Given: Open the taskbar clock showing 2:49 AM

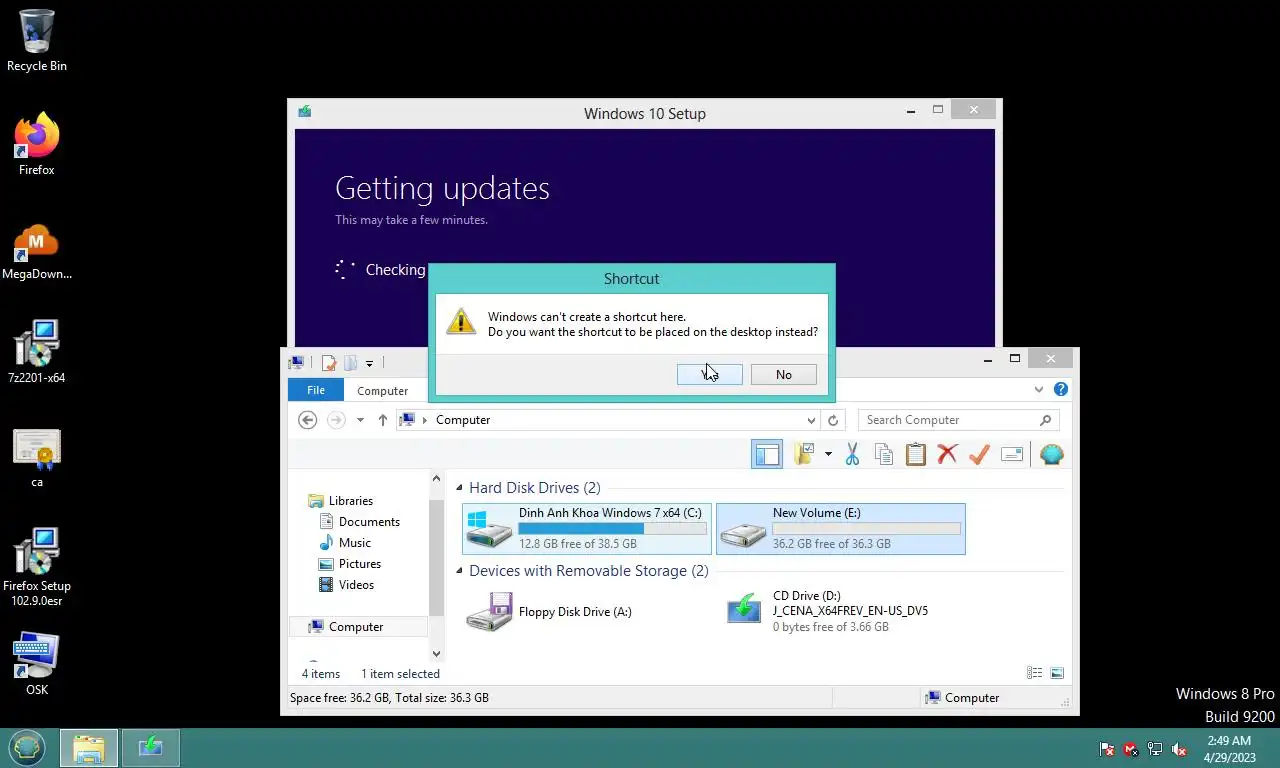Looking at the screenshot, I should (x=1229, y=749).
